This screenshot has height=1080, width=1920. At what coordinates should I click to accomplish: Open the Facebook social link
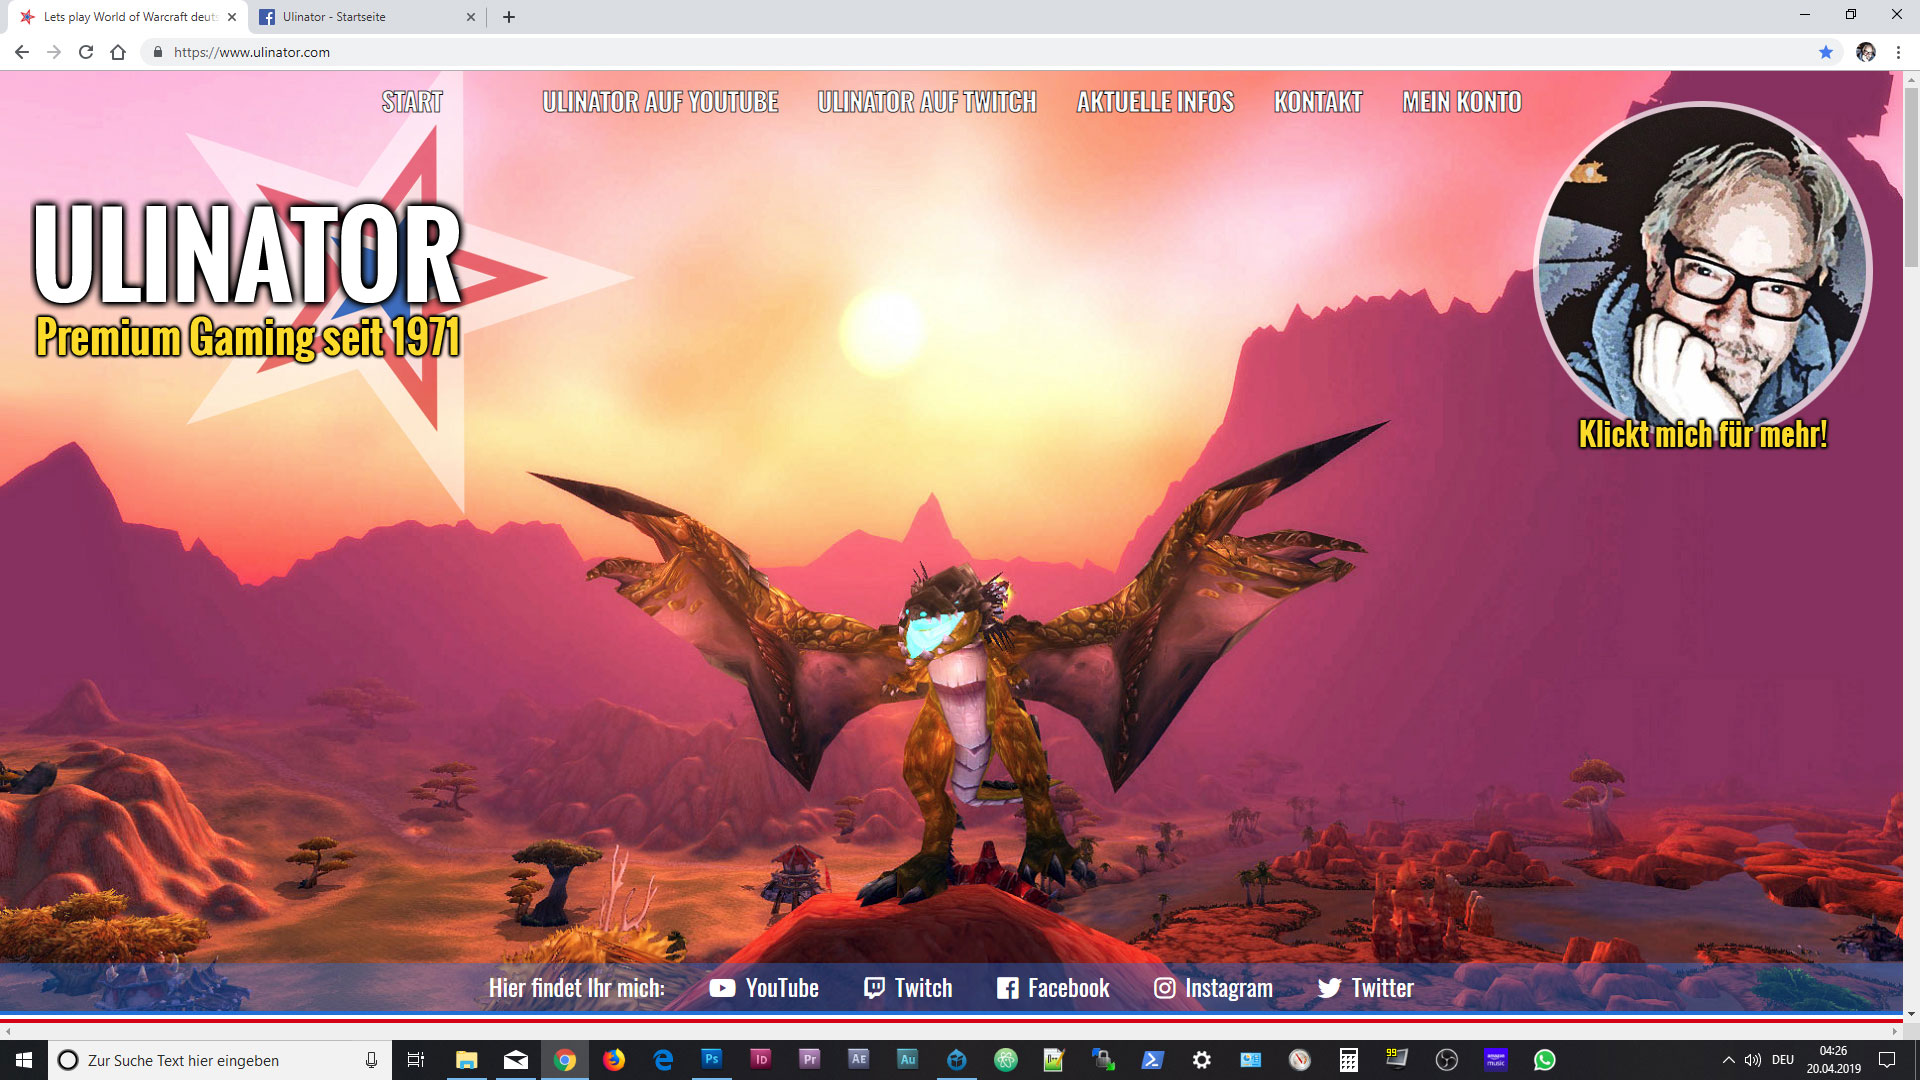pyautogui.click(x=1053, y=988)
